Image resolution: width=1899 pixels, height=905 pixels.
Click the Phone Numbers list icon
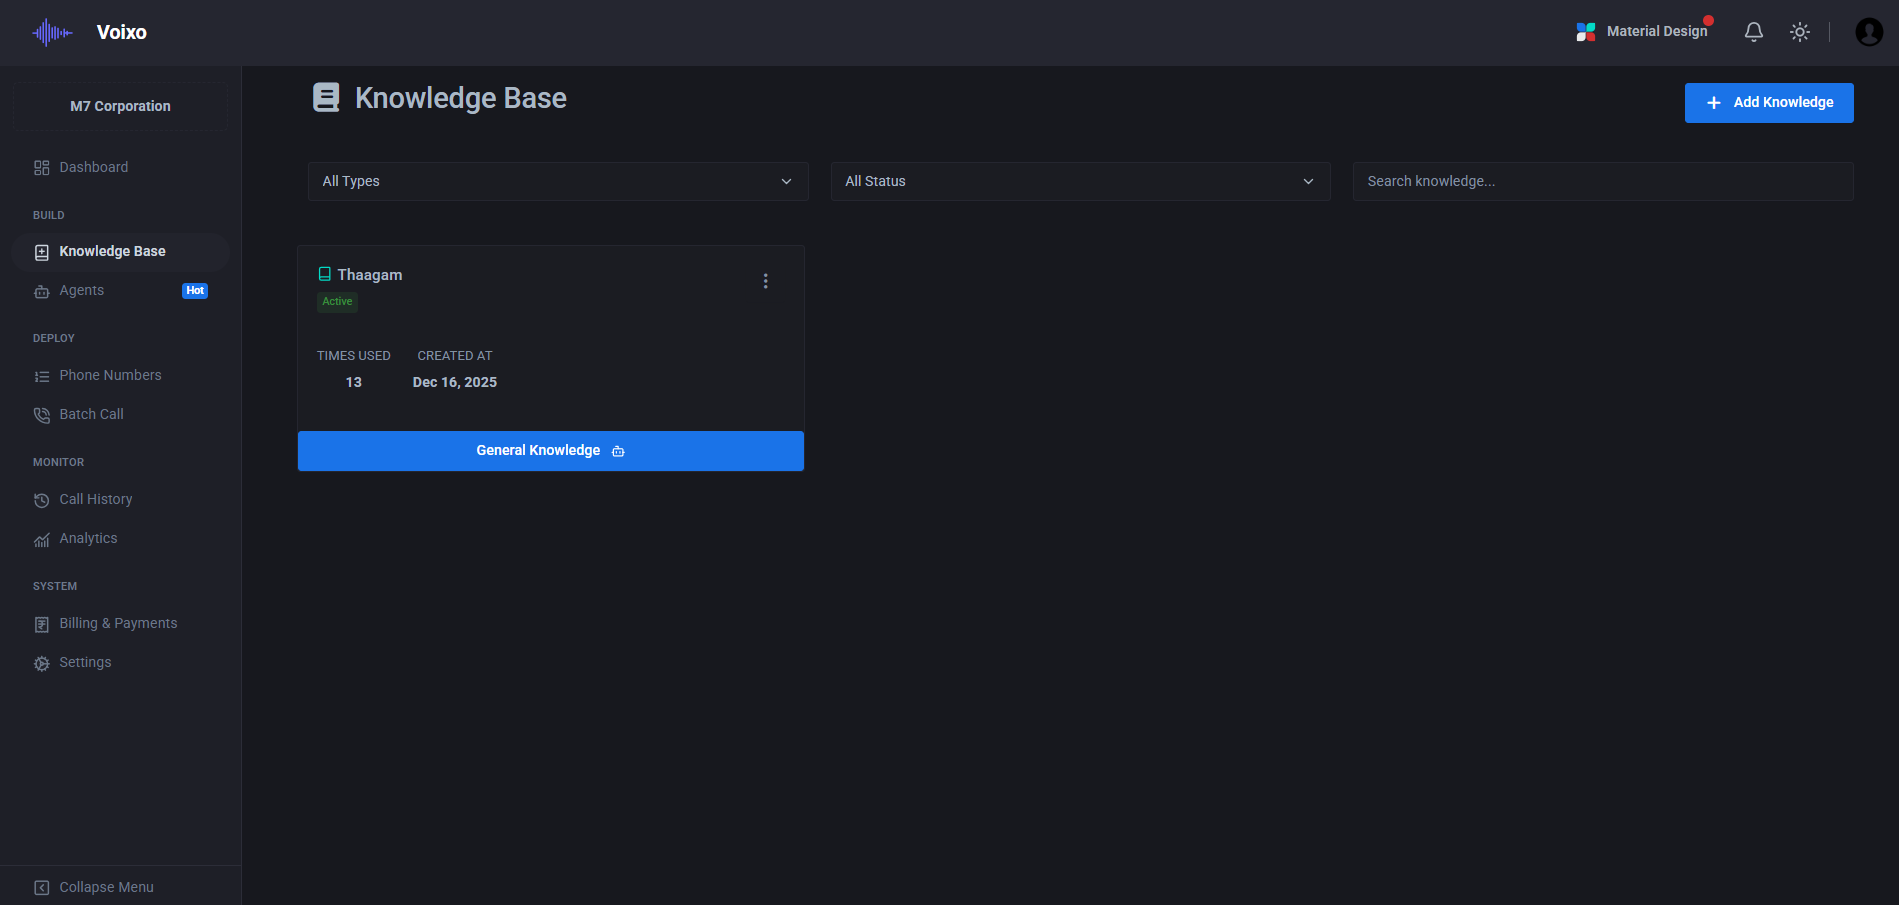pyautogui.click(x=41, y=375)
